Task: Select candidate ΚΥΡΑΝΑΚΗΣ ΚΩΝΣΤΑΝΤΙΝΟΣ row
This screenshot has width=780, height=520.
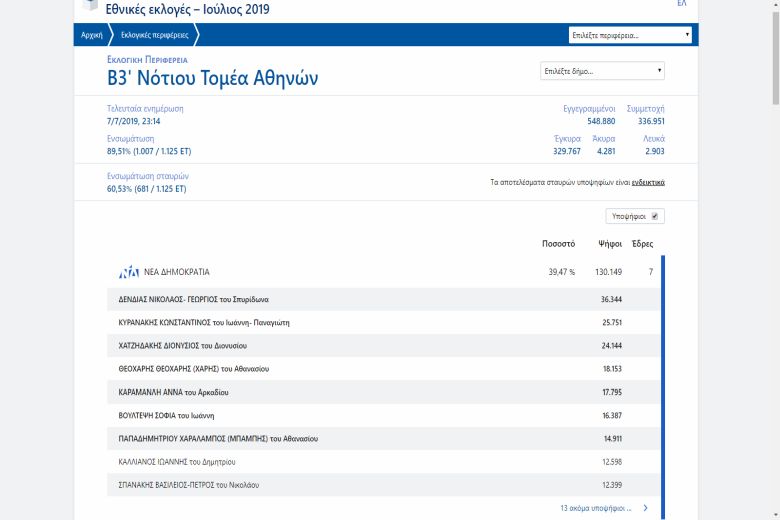Action: [384, 322]
